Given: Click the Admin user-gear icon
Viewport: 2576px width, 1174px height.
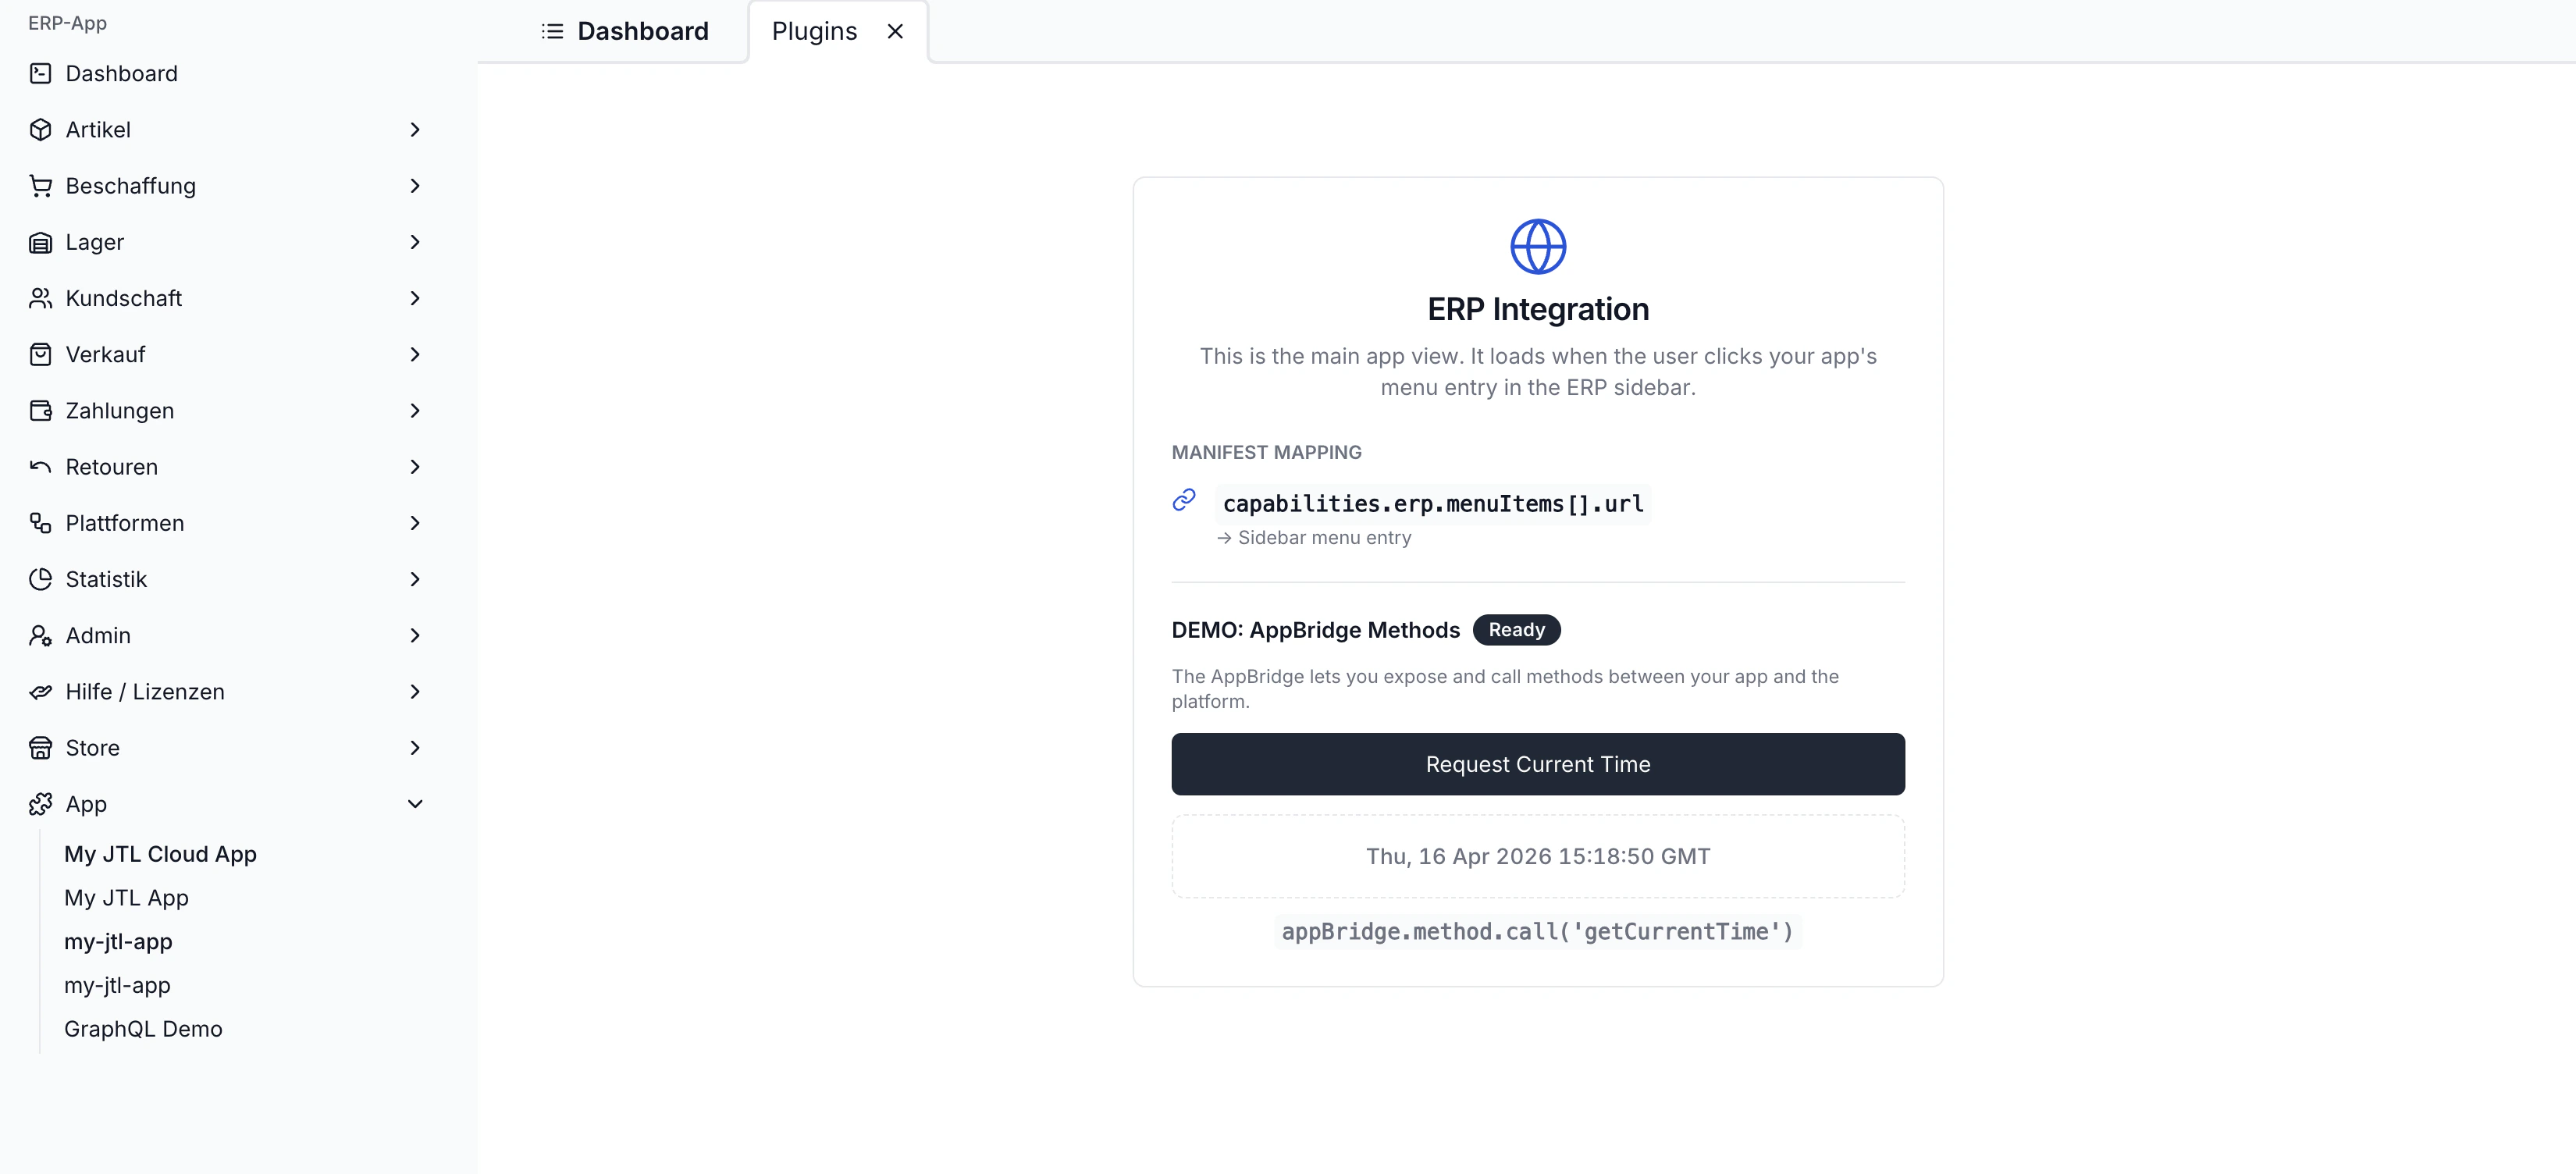Looking at the screenshot, I should (x=40, y=635).
